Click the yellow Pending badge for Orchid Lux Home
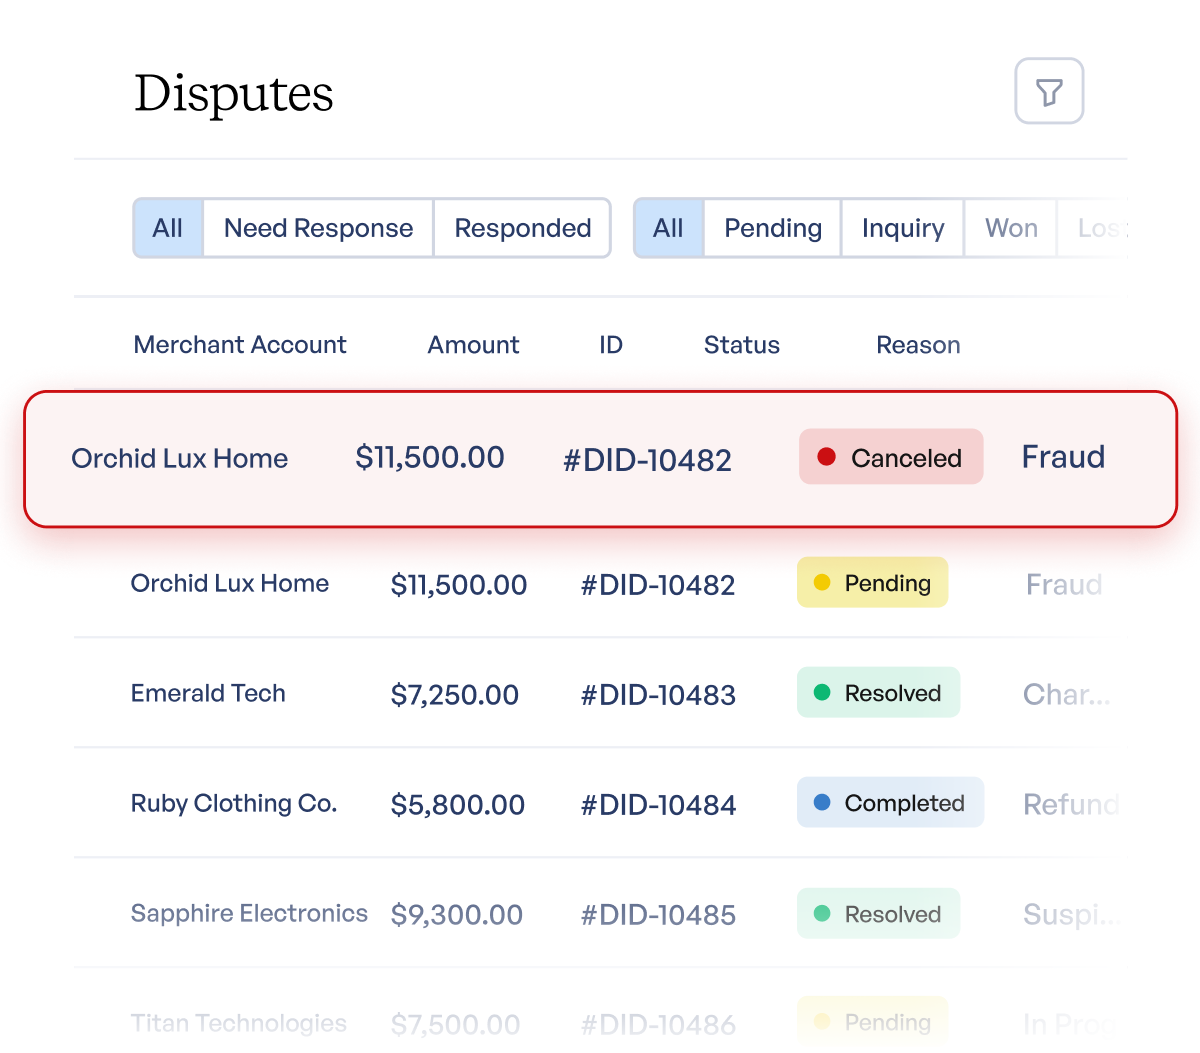The height and width of the screenshot is (1053, 1200). coord(872,583)
